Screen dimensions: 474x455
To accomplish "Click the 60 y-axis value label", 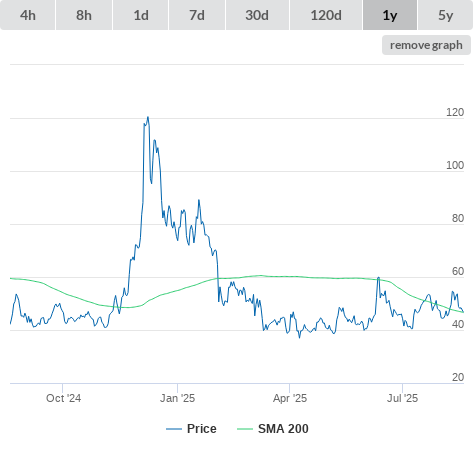I will 458,271.
